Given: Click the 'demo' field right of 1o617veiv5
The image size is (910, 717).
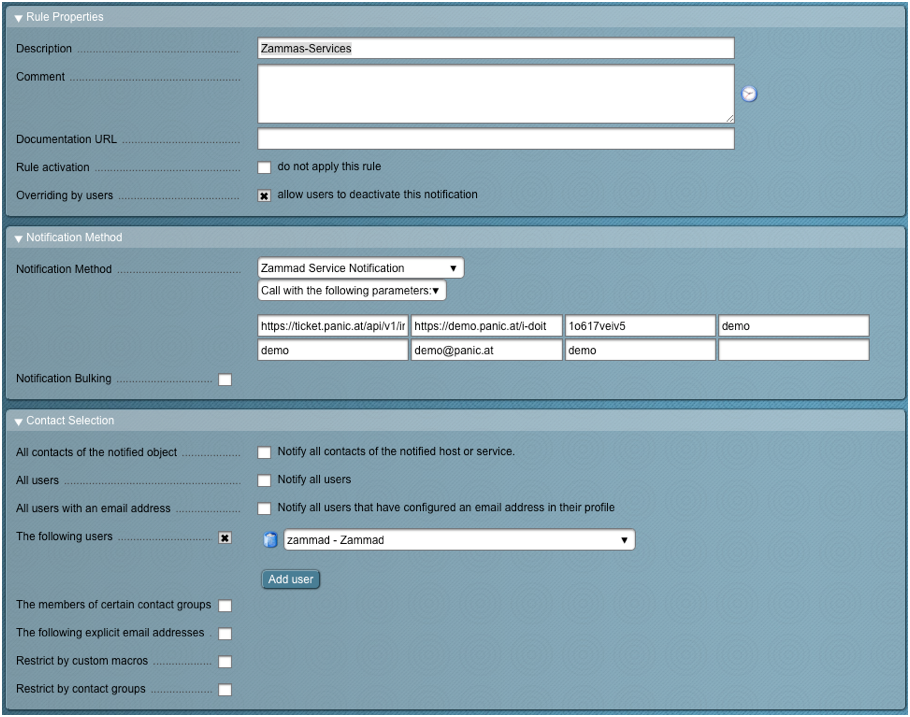Looking at the screenshot, I should tap(793, 326).
